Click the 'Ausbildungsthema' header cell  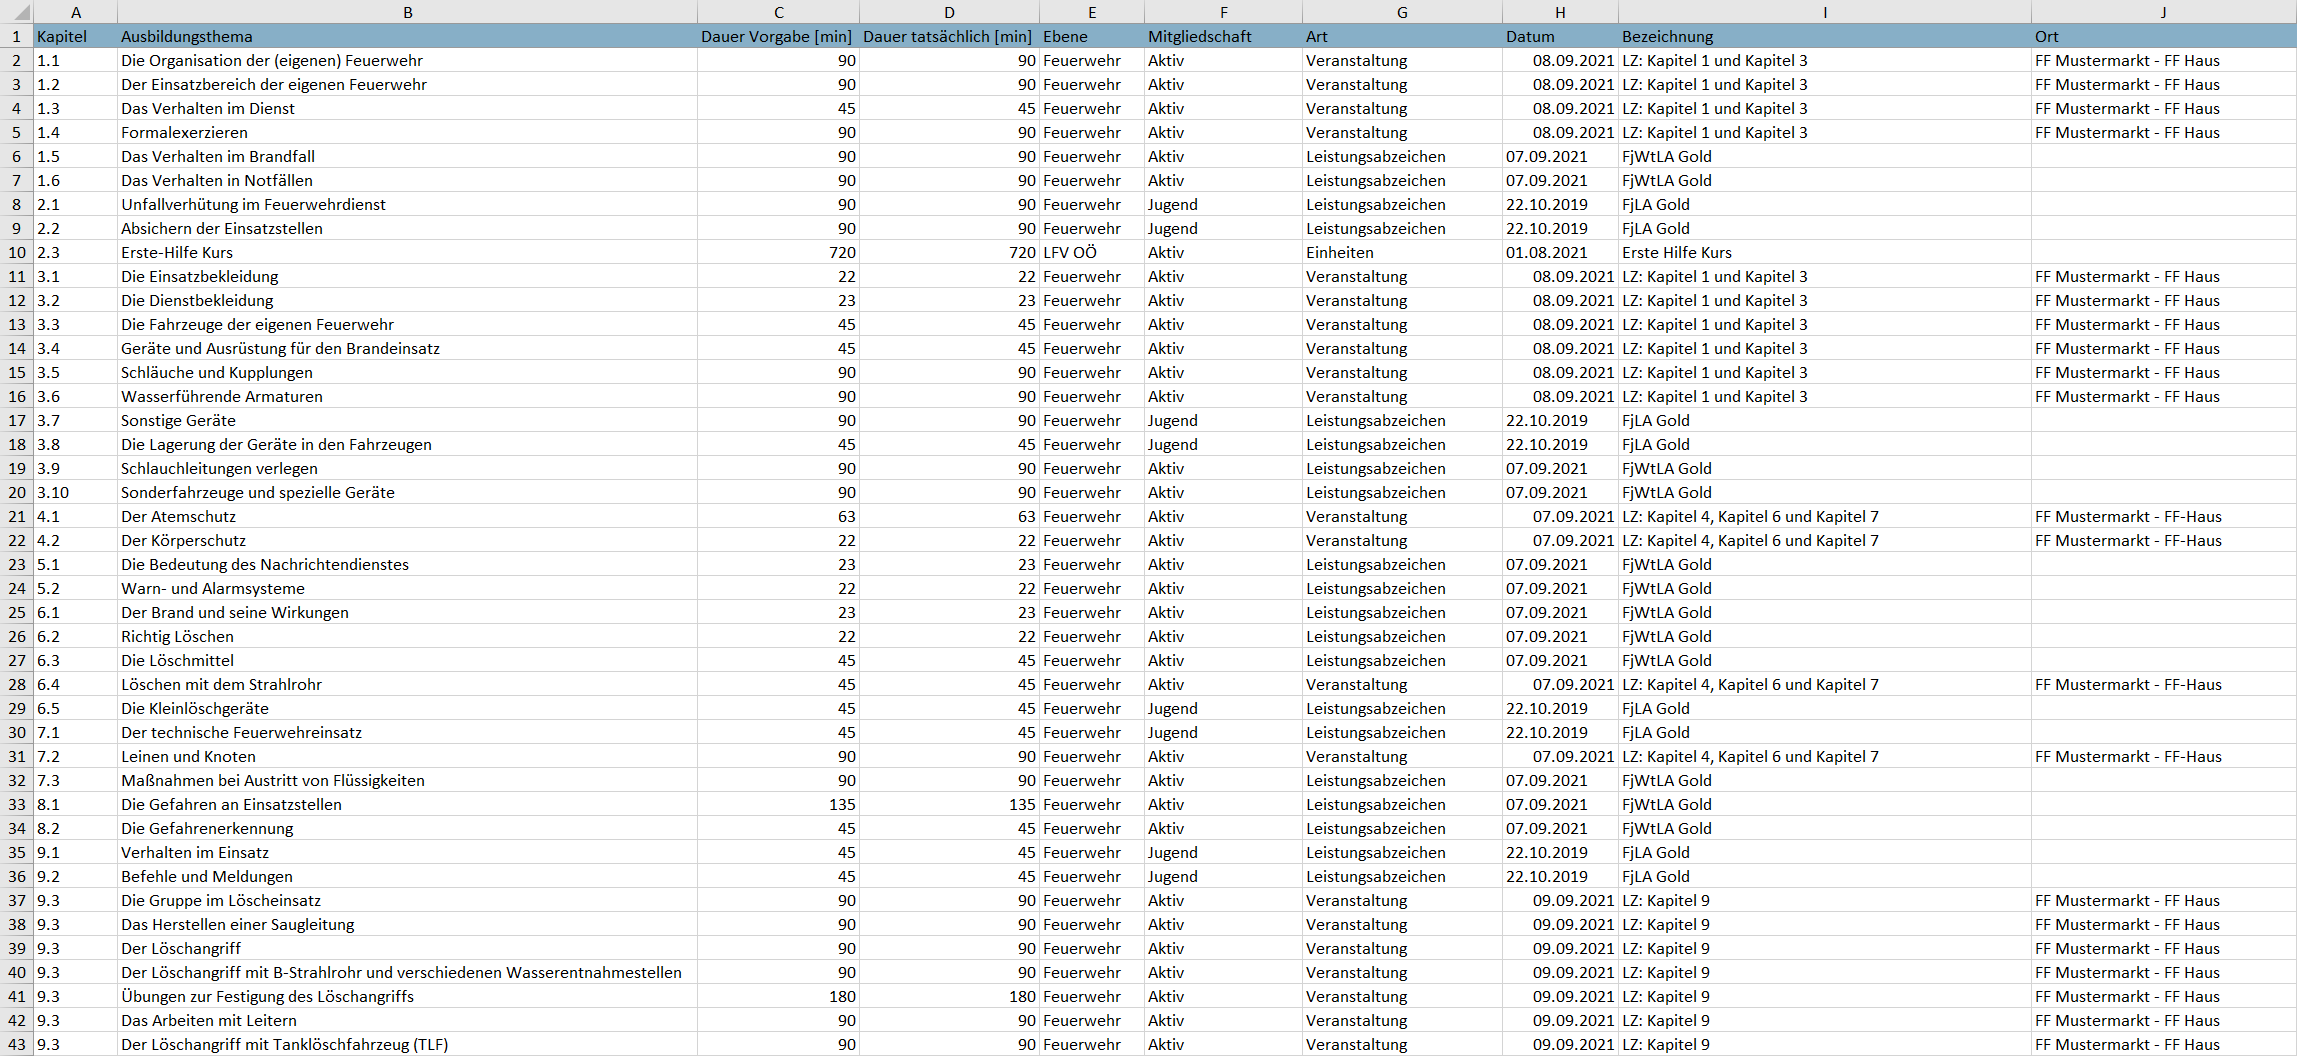(x=407, y=36)
